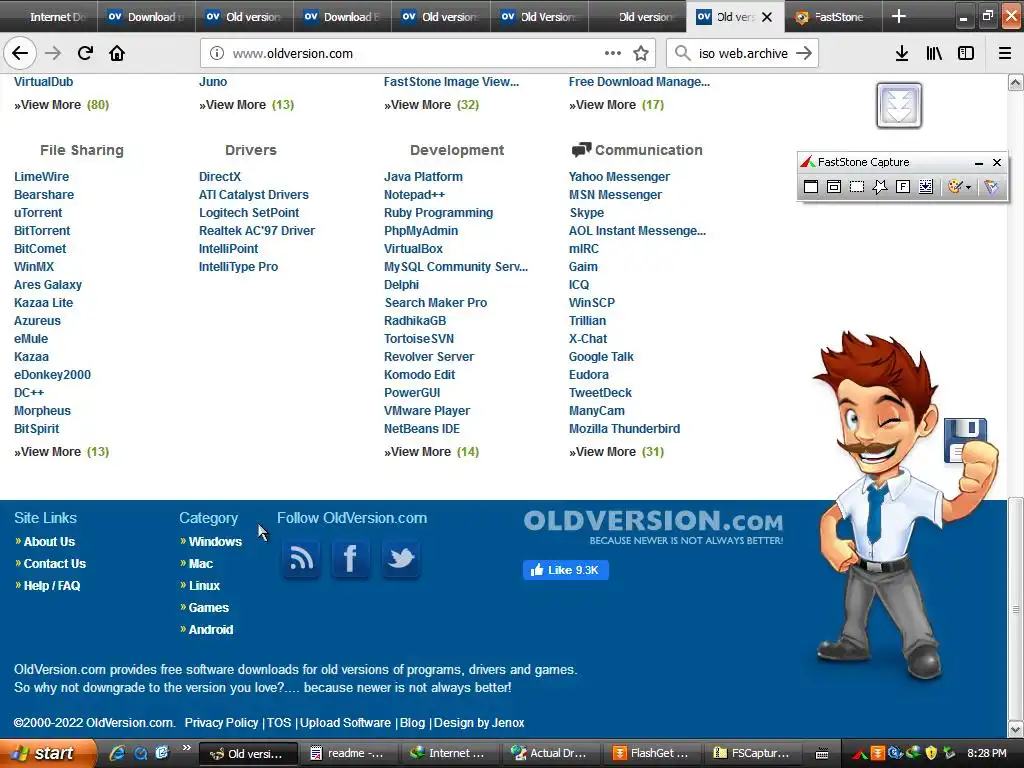
Task: Switch to the FastStone browser tab
Action: (833, 17)
